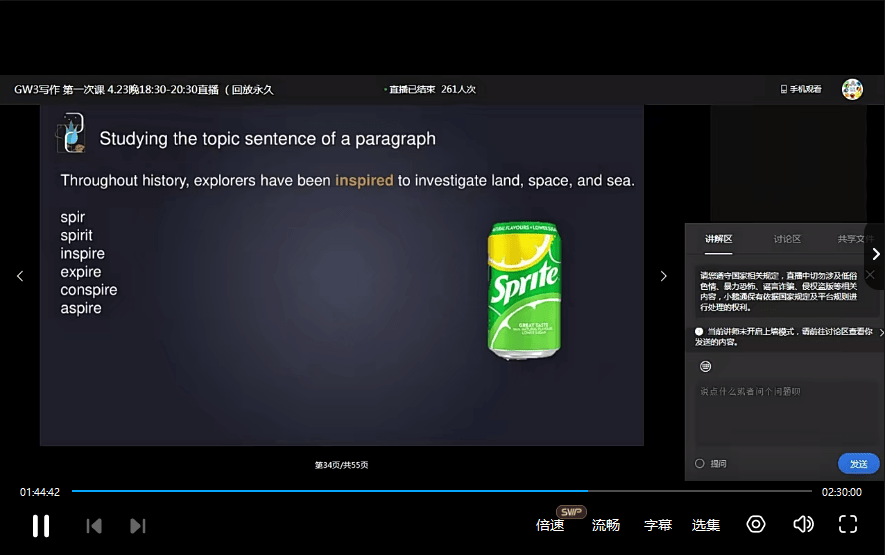
Task: Close the regulation notice banner
Action: 870,274
